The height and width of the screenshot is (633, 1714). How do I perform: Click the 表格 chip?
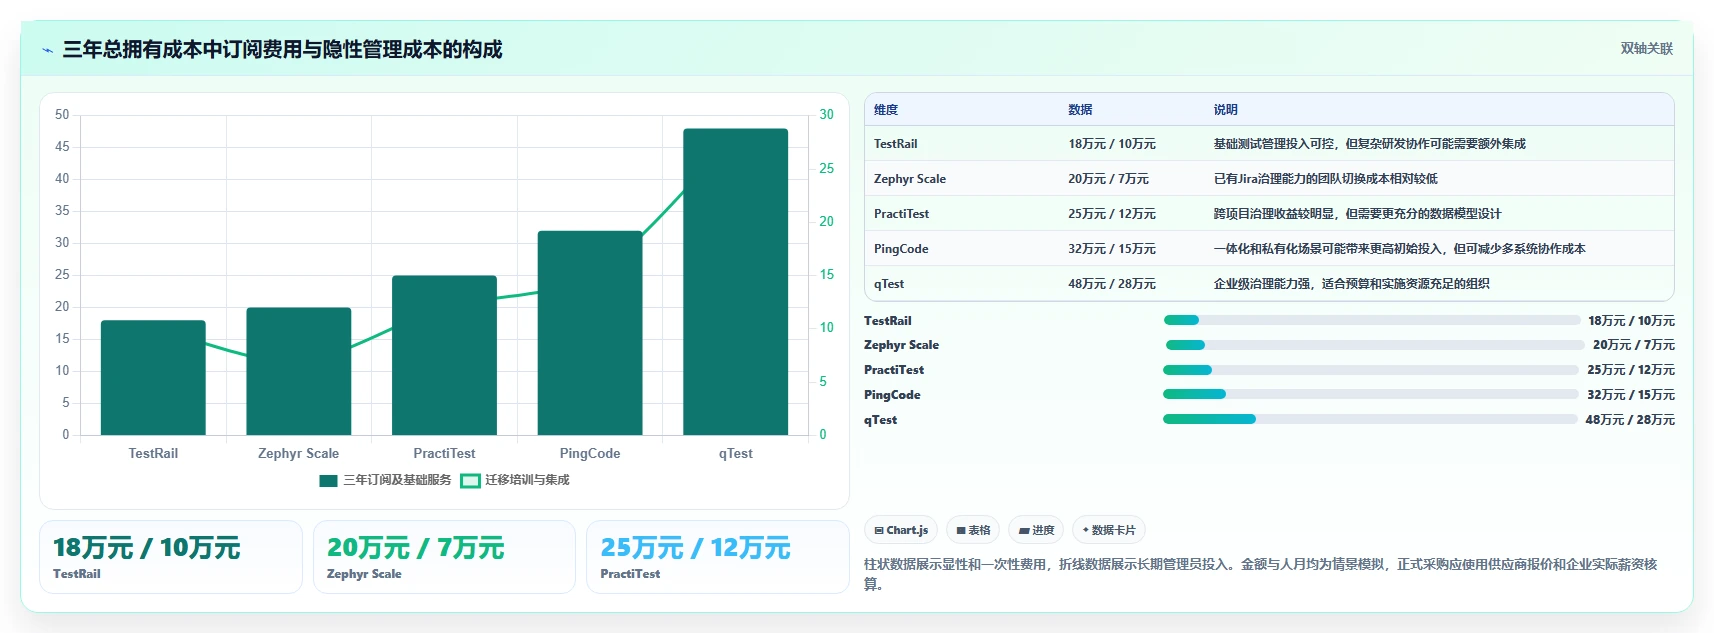click(x=973, y=530)
